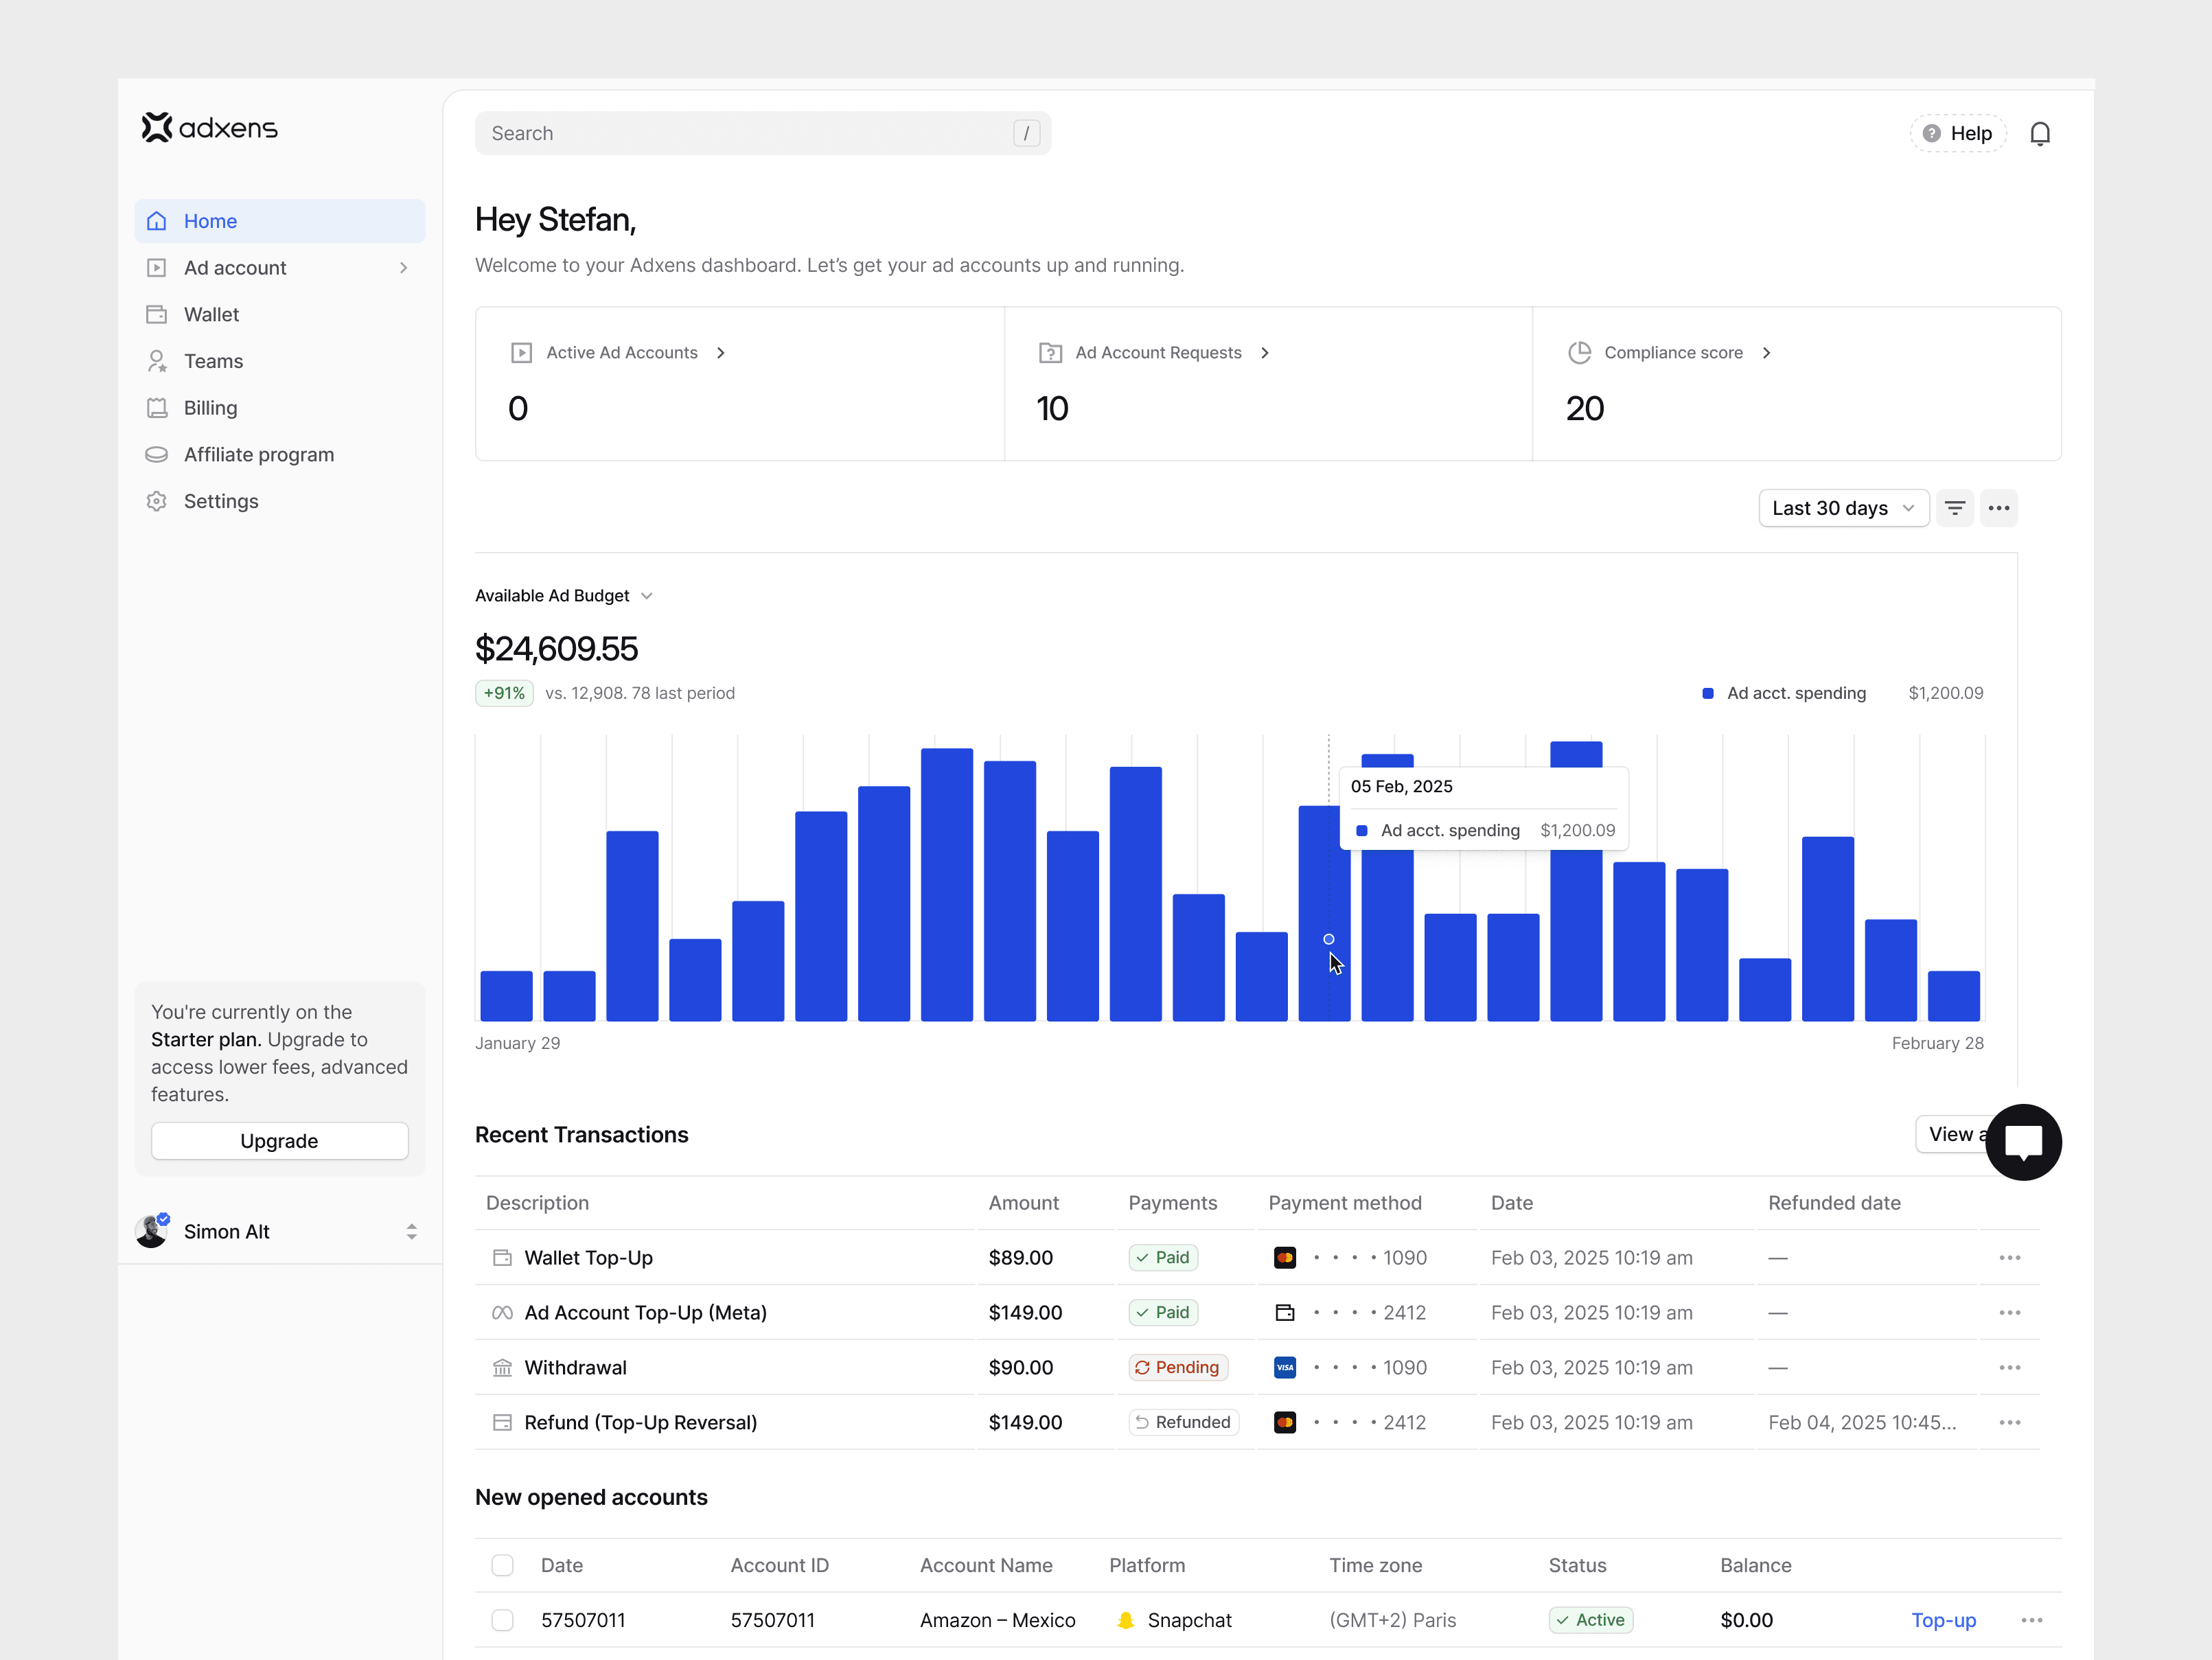The height and width of the screenshot is (1660, 2212).
Task: Check the Amazon – Mexico account row
Action: point(502,1620)
